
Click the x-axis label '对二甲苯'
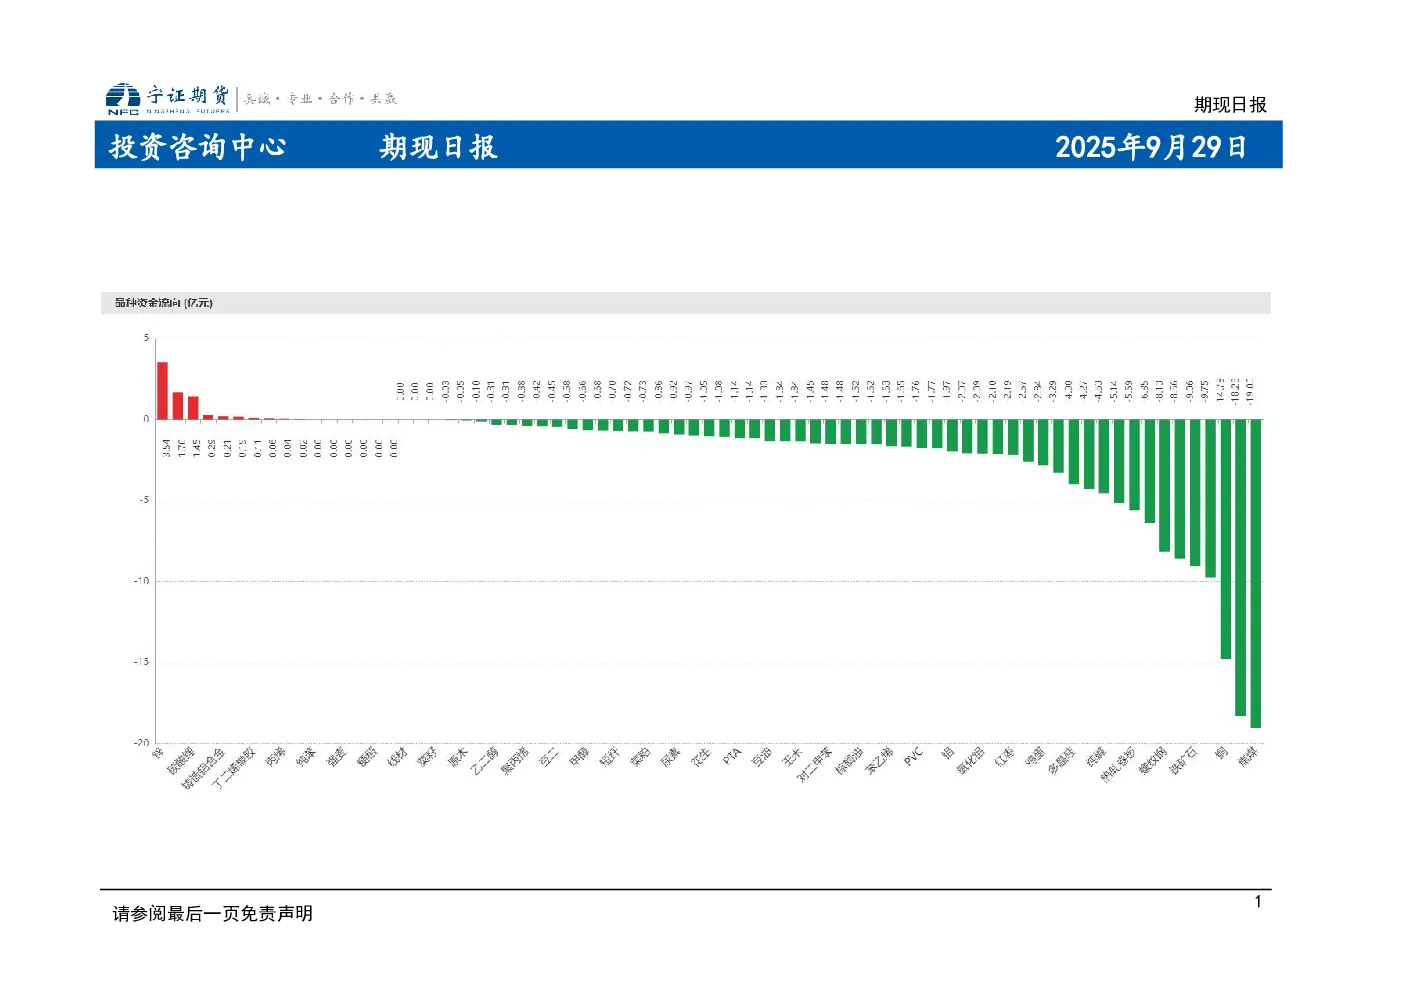(814, 764)
